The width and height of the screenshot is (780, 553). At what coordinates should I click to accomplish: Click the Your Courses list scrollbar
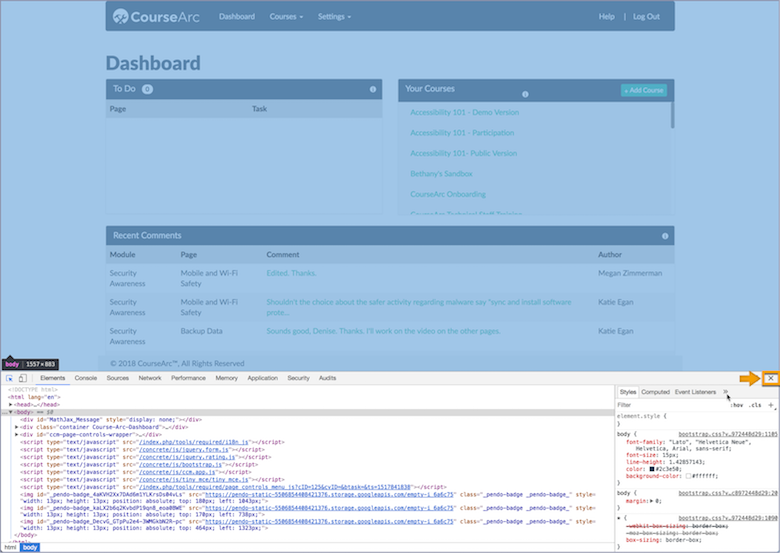(x=672, y=115)
